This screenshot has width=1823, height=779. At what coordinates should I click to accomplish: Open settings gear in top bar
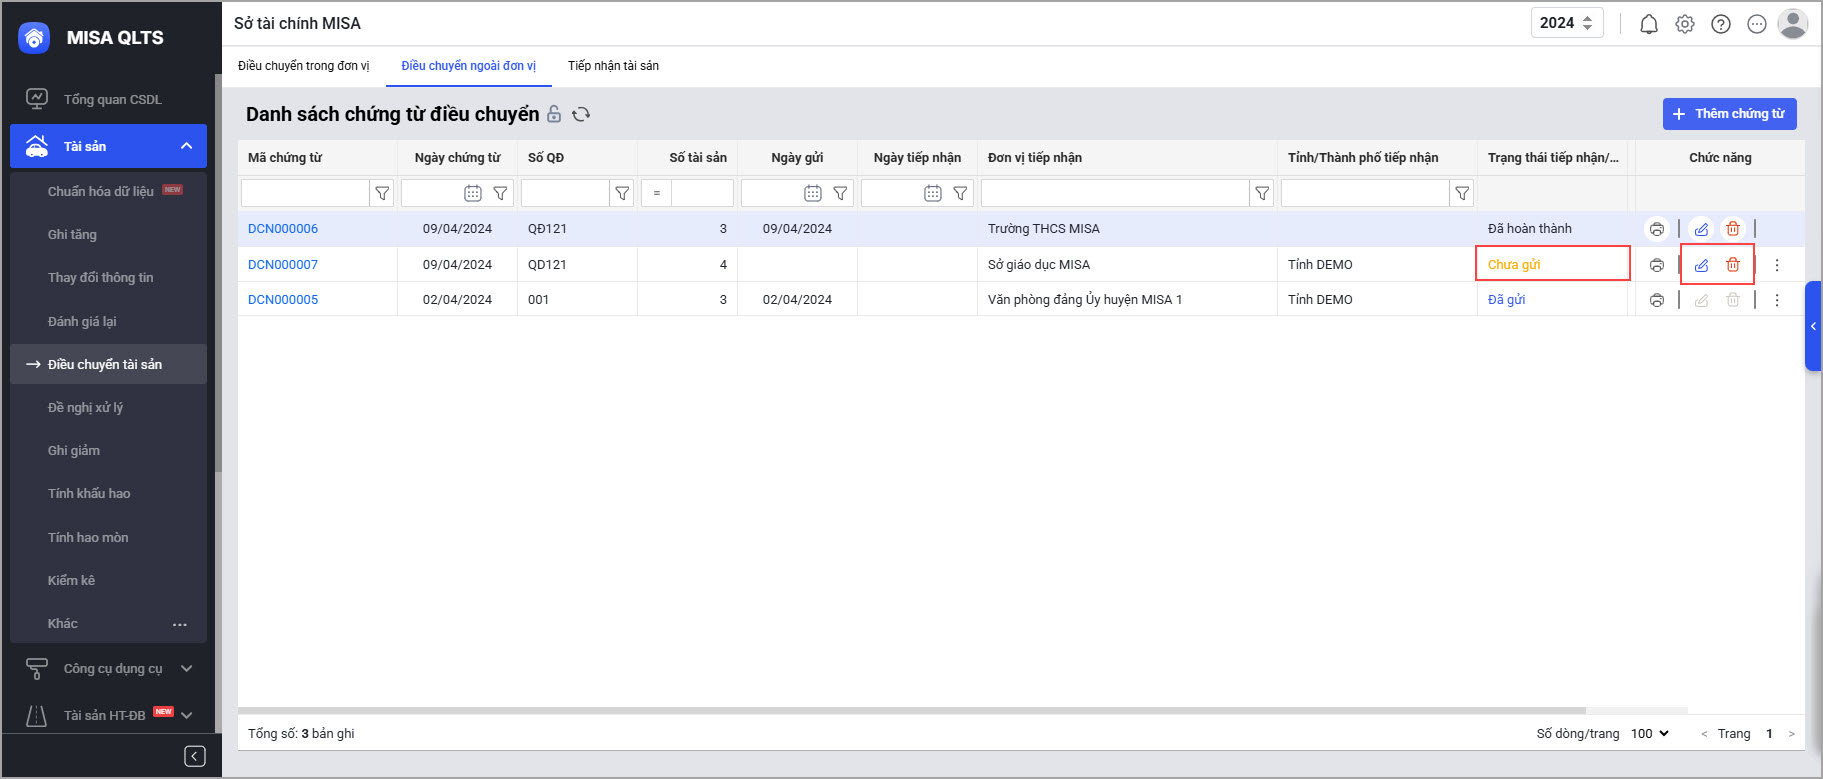click(x=1685, y=24)
